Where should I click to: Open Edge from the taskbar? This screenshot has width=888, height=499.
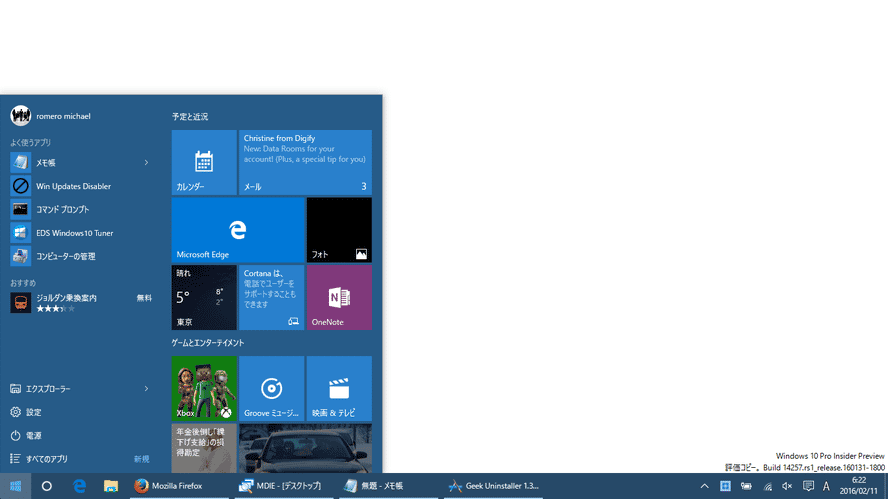(79, 486)
